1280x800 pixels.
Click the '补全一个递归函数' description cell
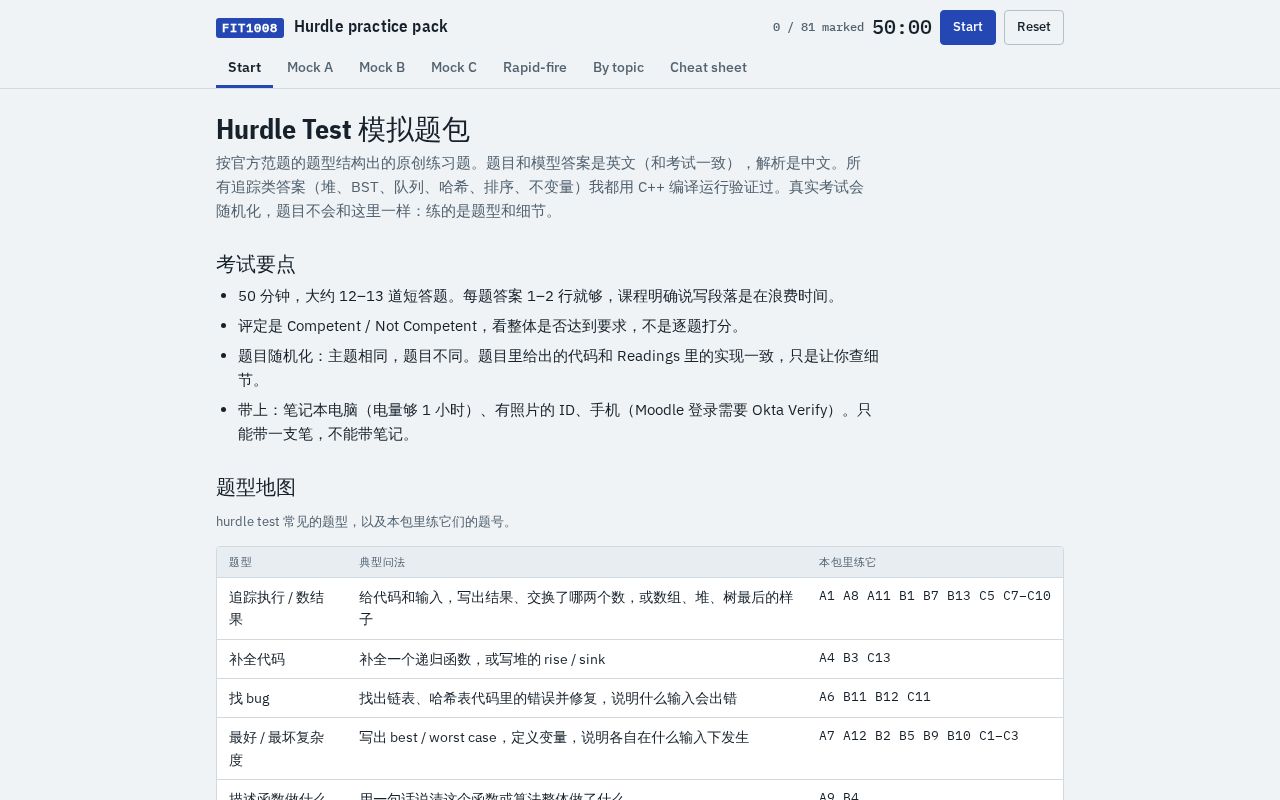pos(577,659)
